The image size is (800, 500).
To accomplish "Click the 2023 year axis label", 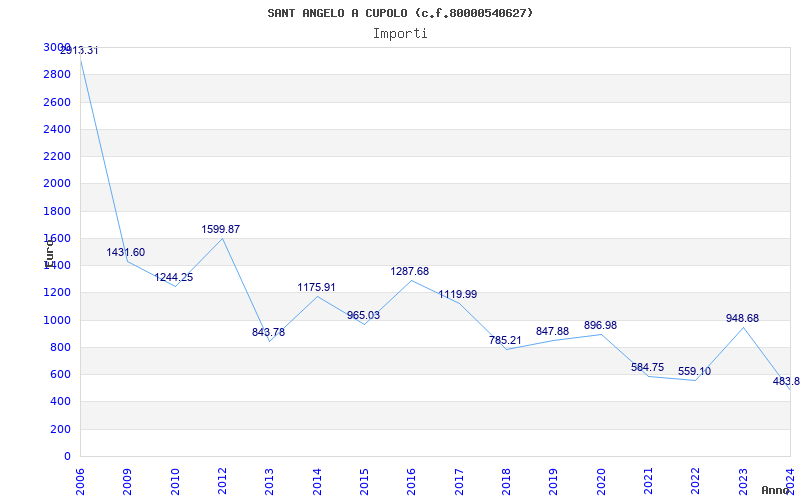I will (x=743, y=482).
